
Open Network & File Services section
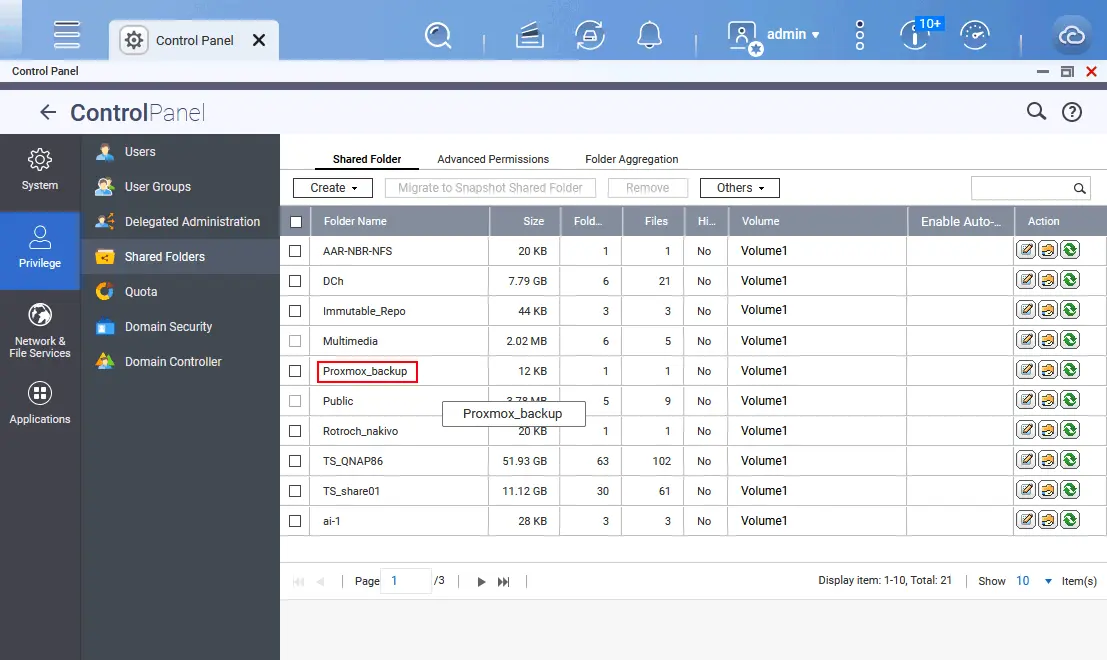(x=40, y=331)
